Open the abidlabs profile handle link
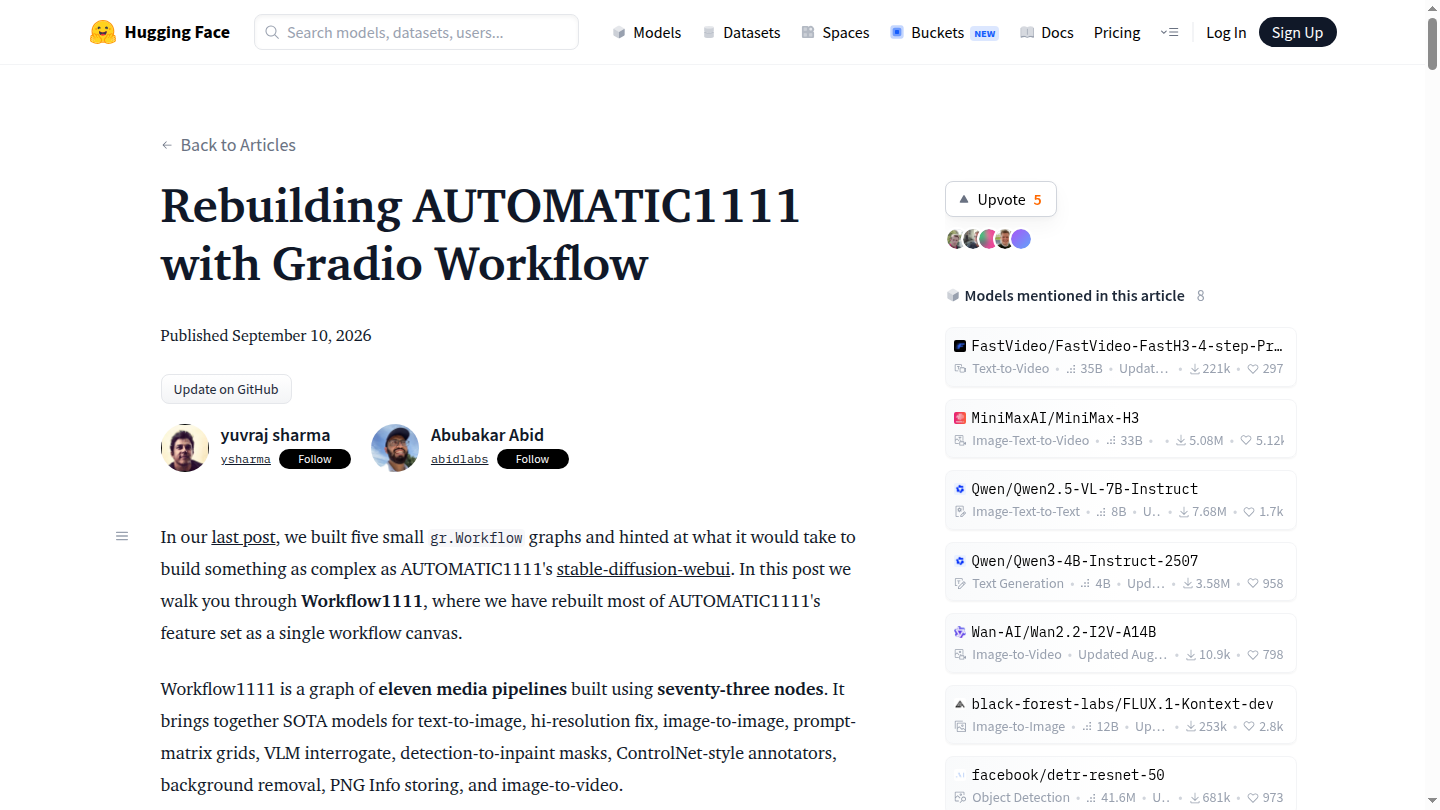The height and width of the screenshot is (810, 1440). 460,459
